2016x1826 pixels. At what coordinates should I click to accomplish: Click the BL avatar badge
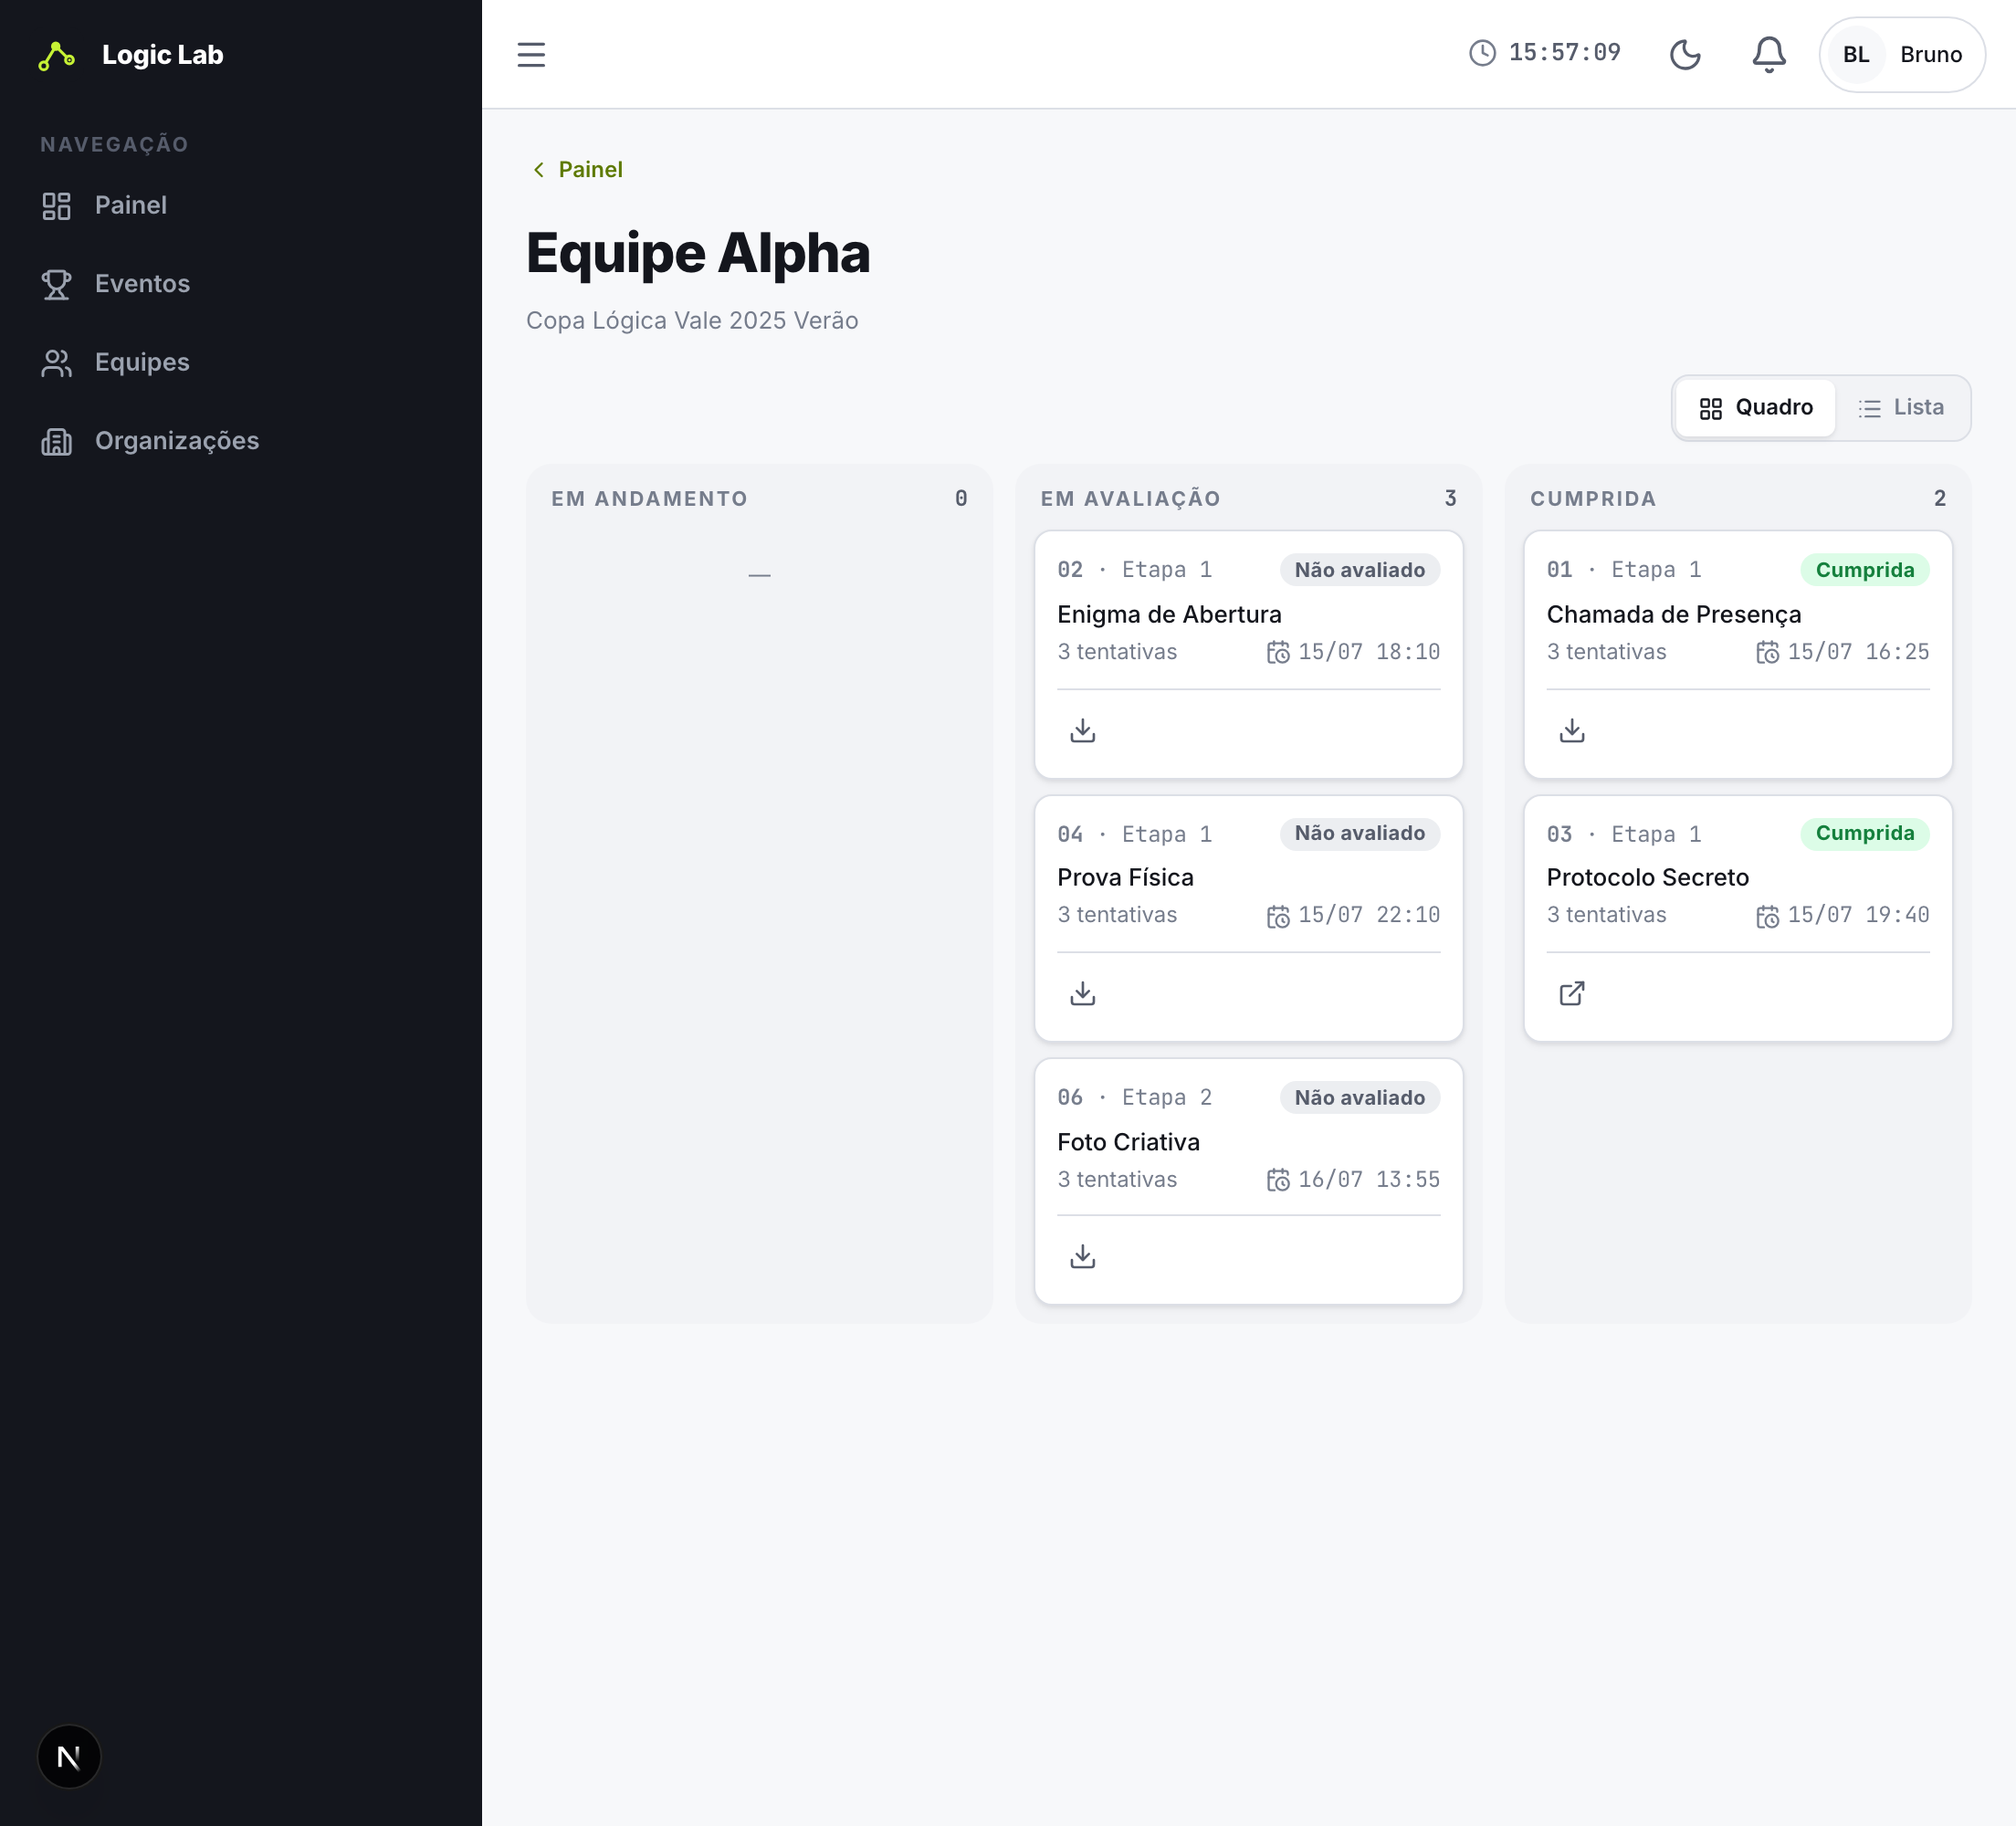point(1855,54)
